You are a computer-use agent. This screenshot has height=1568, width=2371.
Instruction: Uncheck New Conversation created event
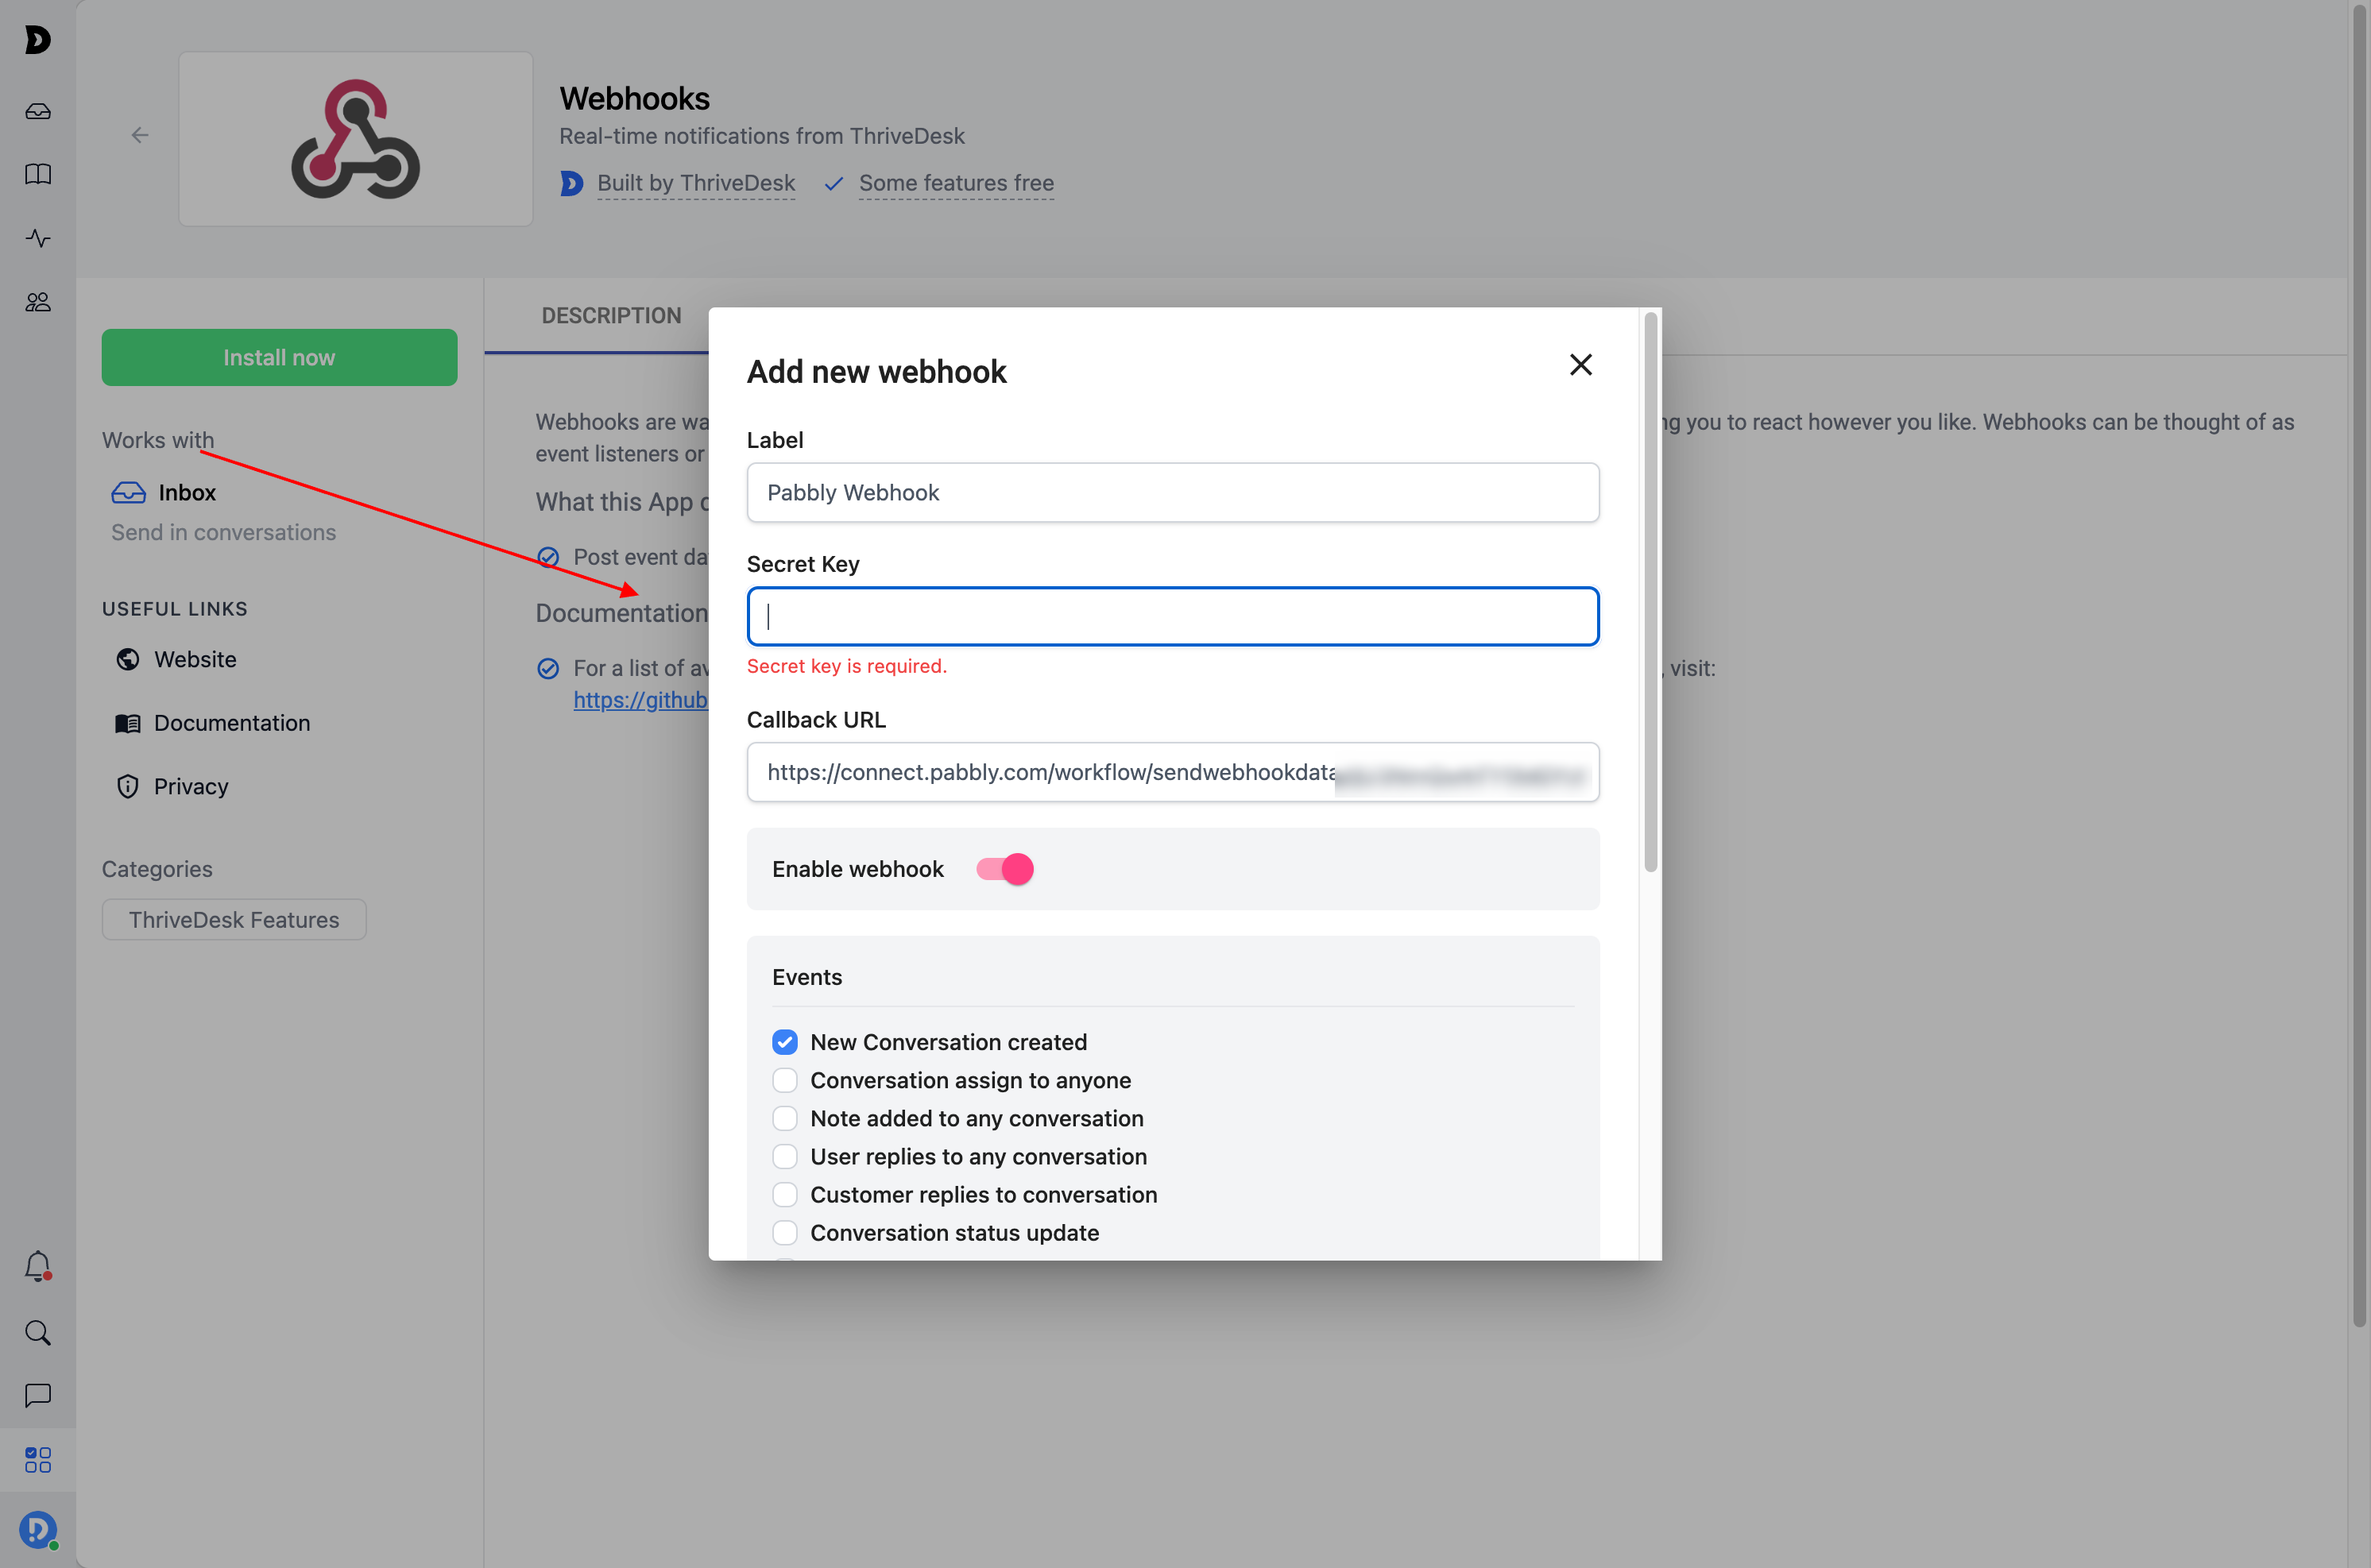coord(785,1042)
